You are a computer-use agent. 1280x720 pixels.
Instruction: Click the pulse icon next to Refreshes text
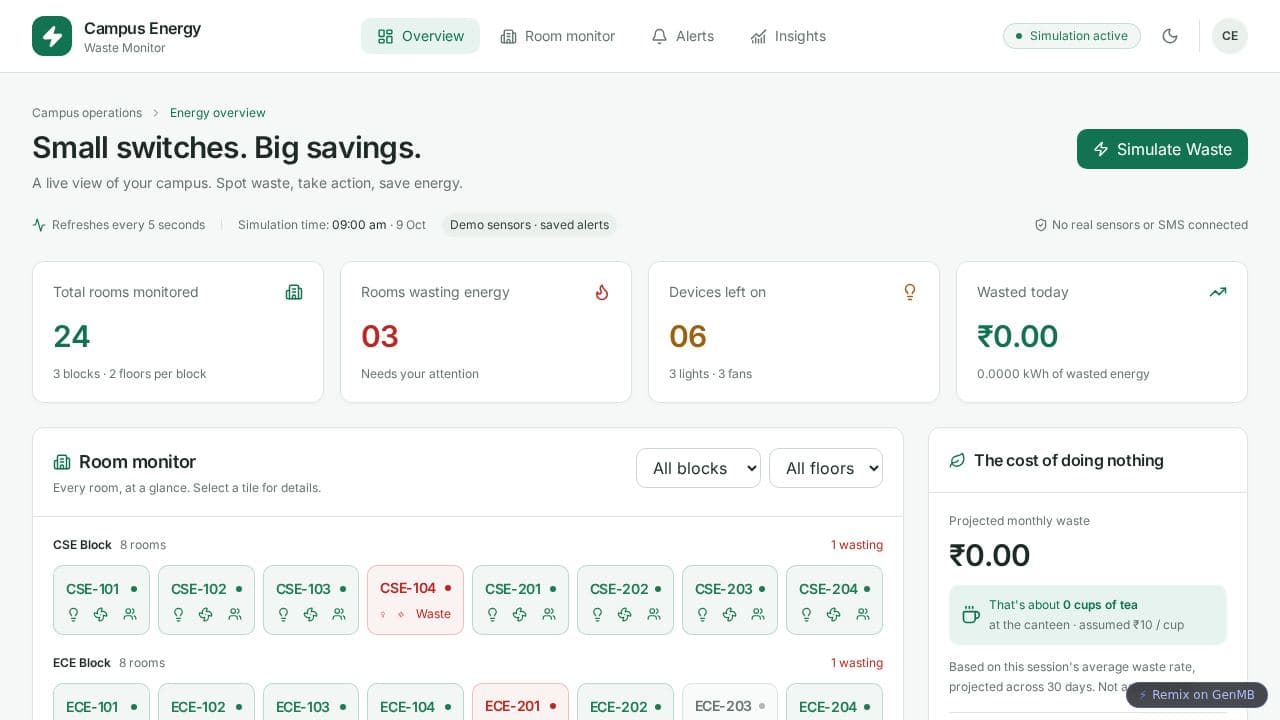pos(39,225)
